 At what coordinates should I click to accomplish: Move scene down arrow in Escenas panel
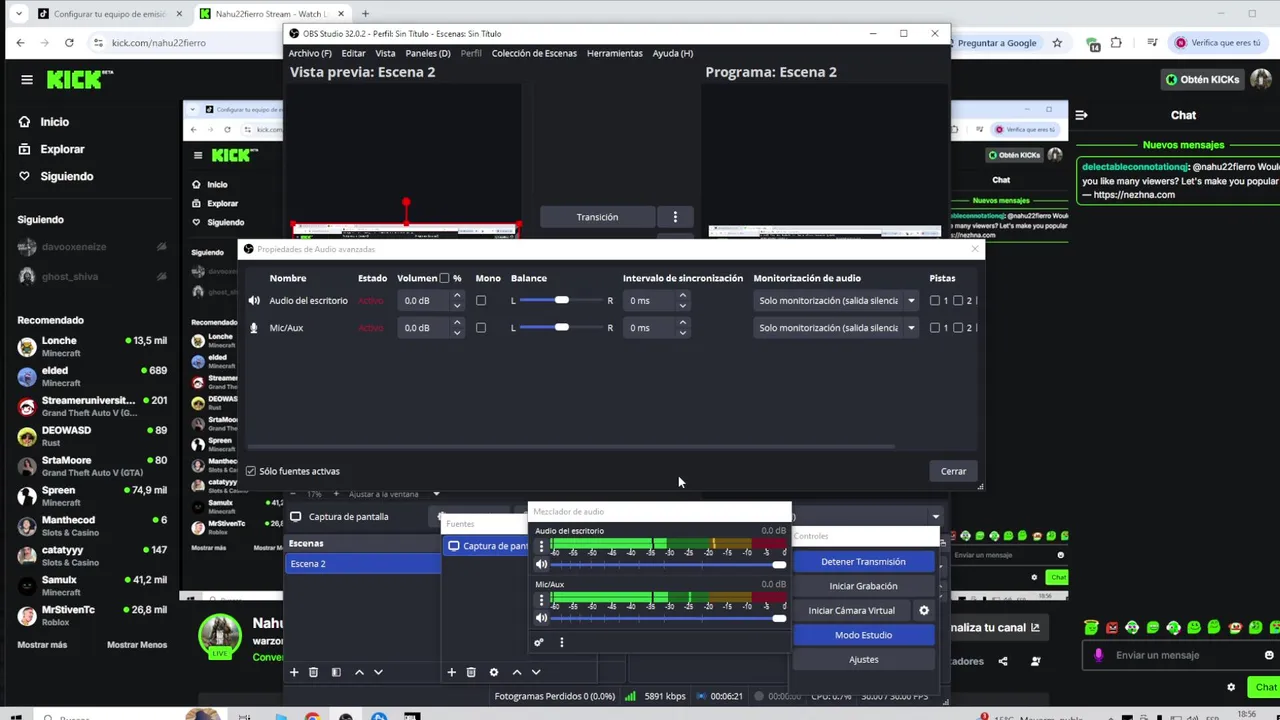pos(378,672)
